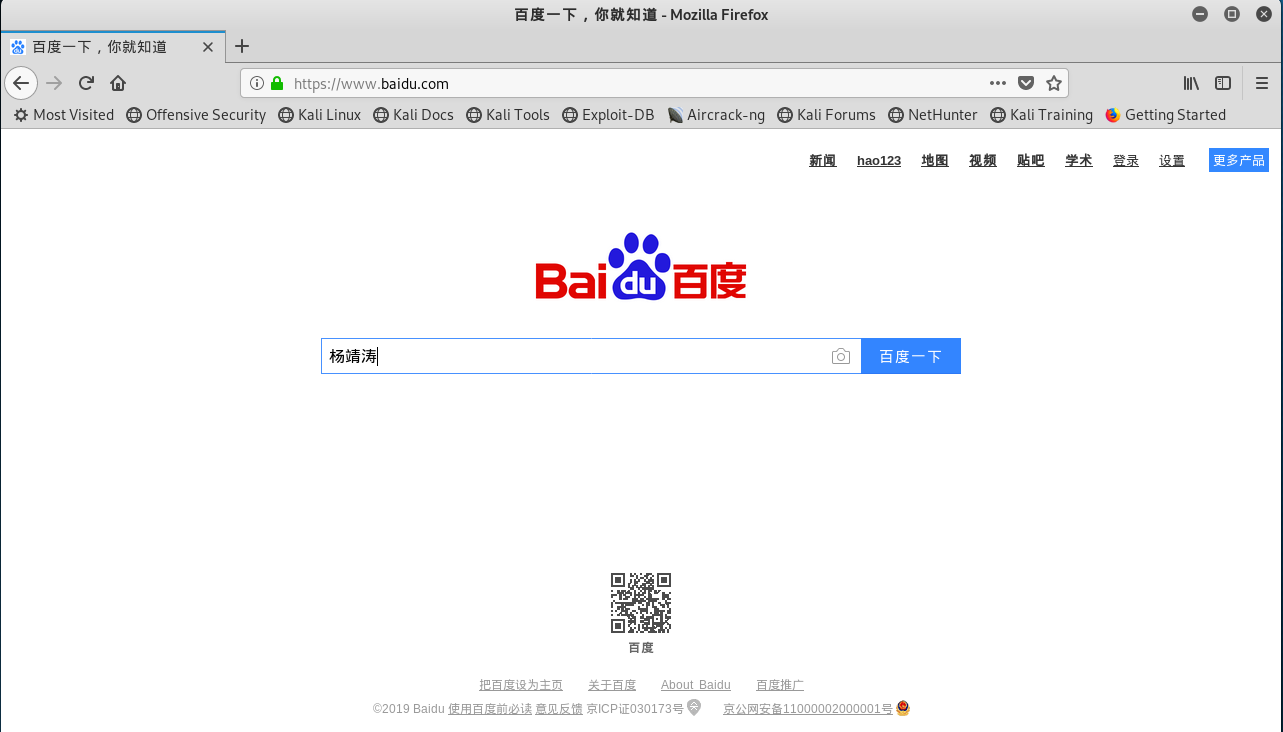Viewport: 1283px width, 732px height.
Task: Open a new tab with plus button
Action: pos(241,46)
